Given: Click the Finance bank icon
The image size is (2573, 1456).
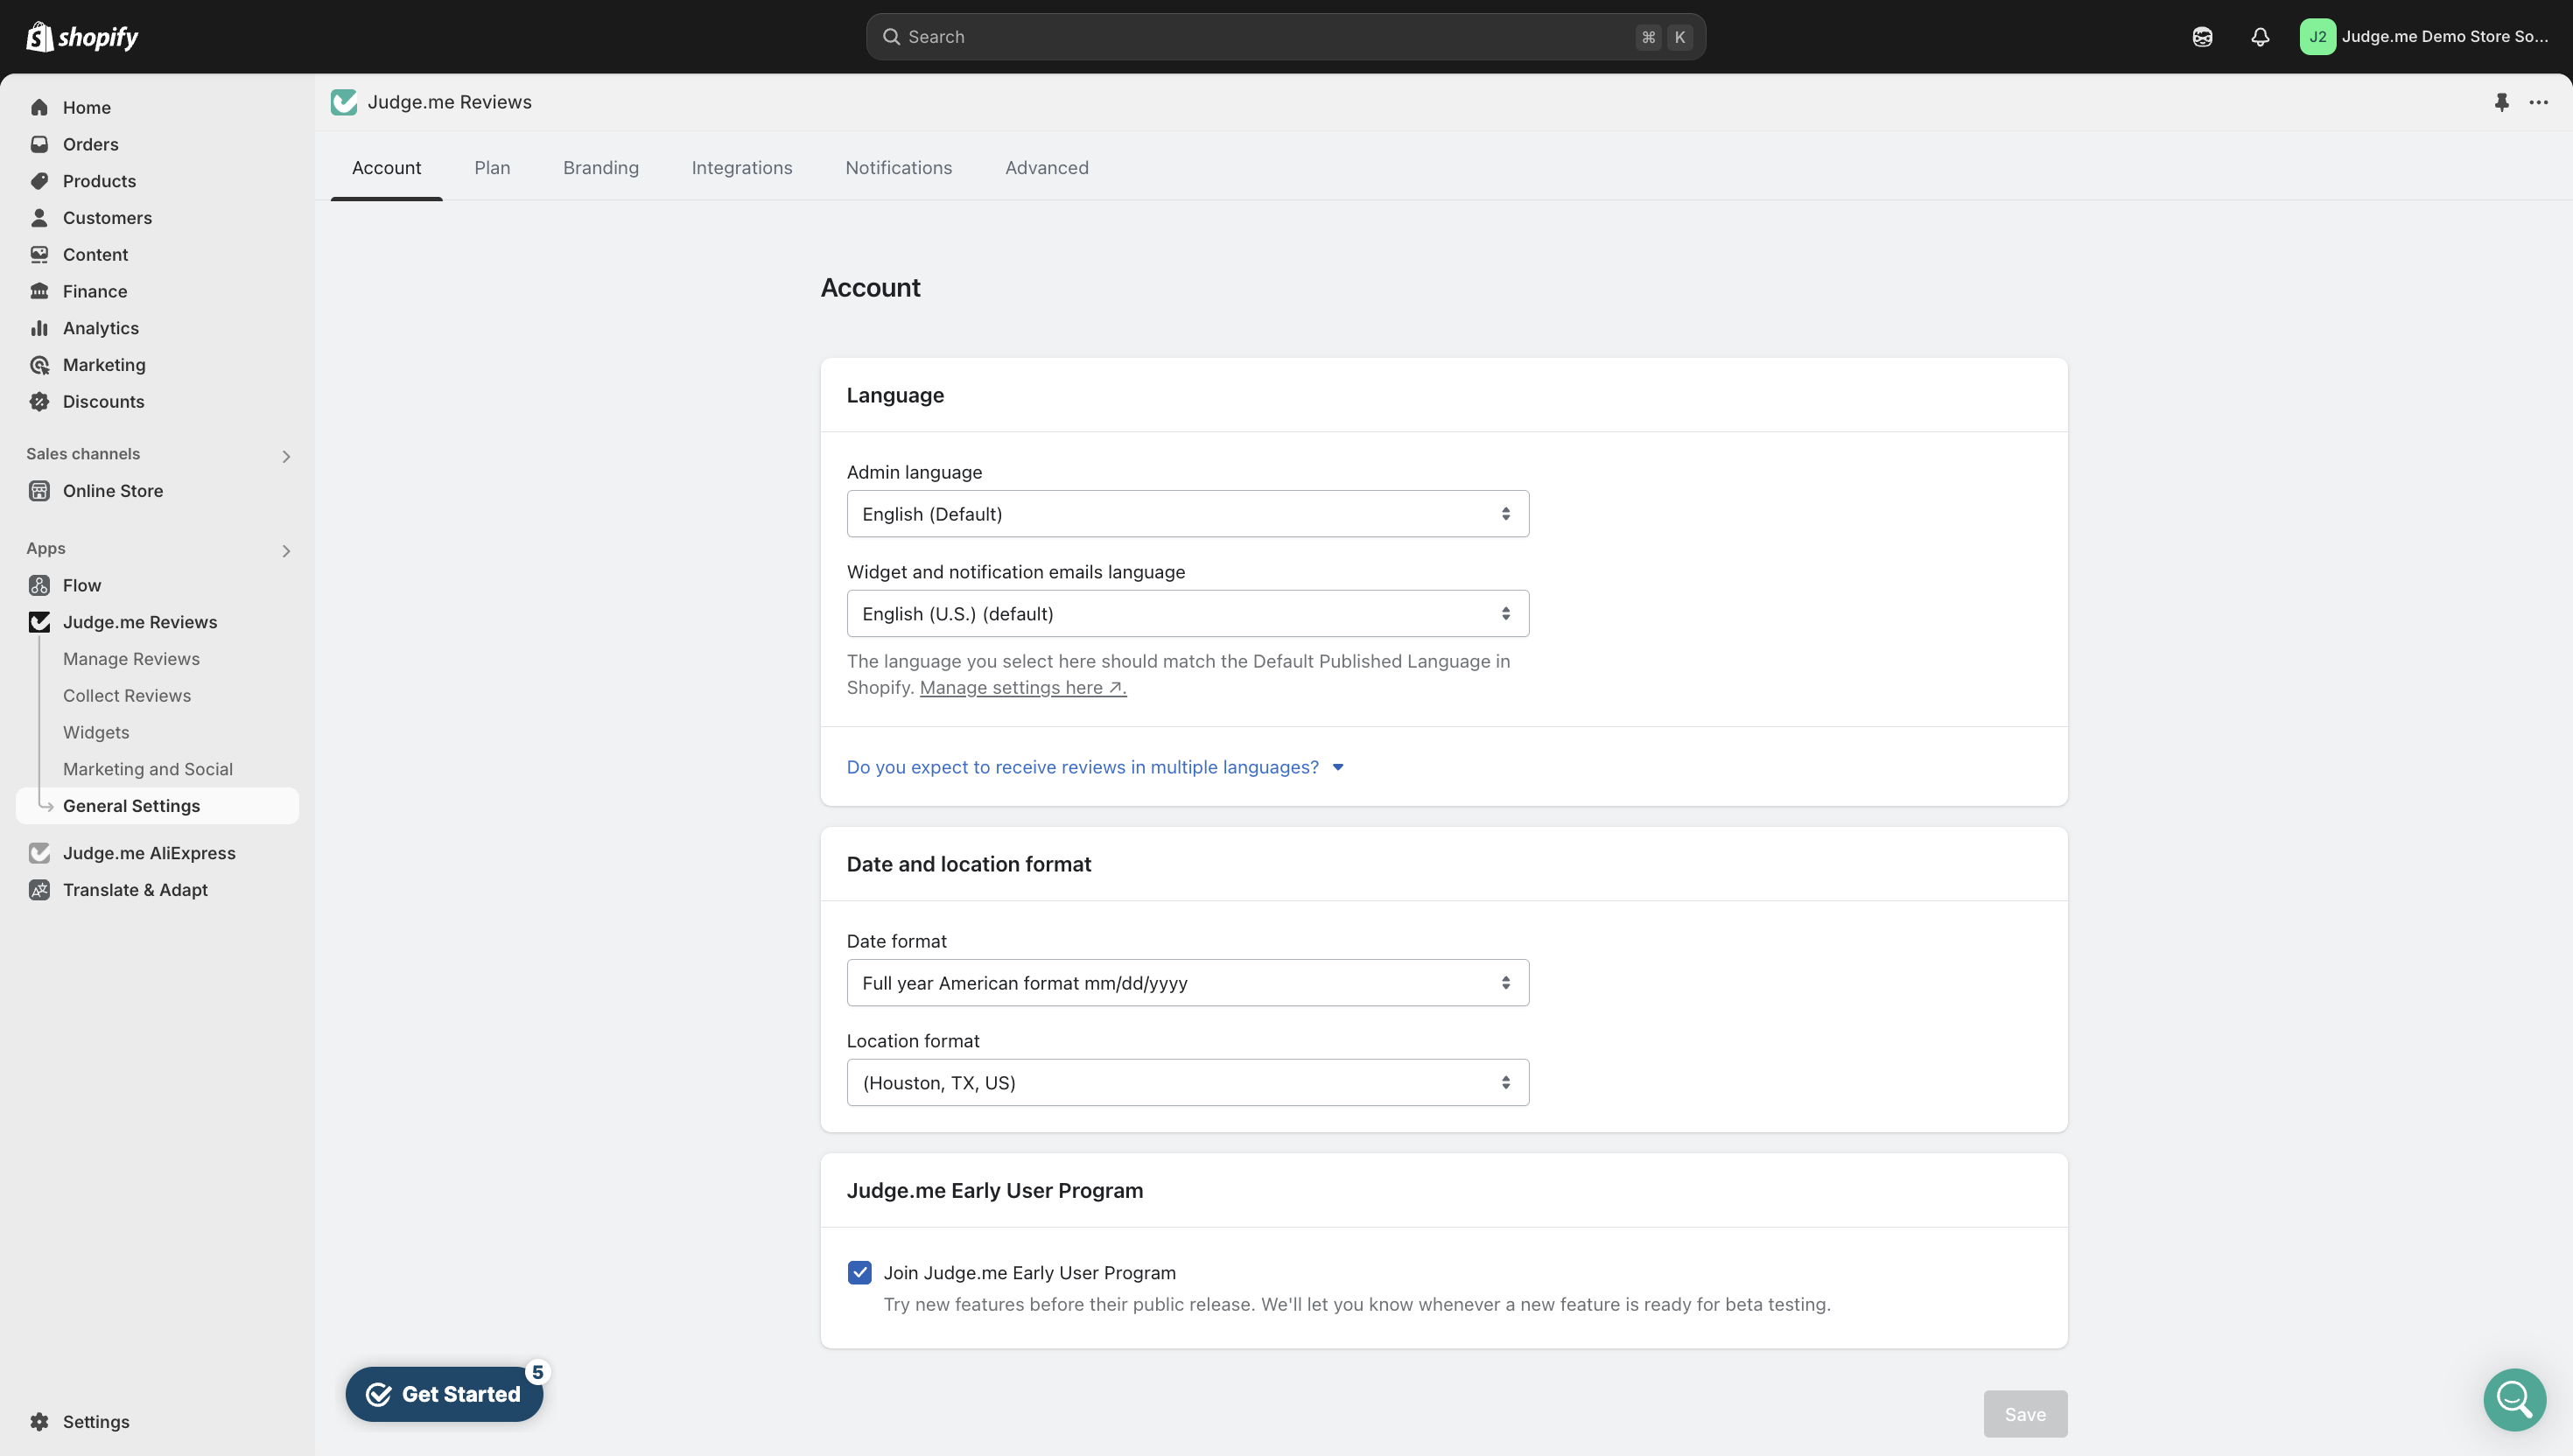Looking at the screenshot, I should tap(39, 291).
